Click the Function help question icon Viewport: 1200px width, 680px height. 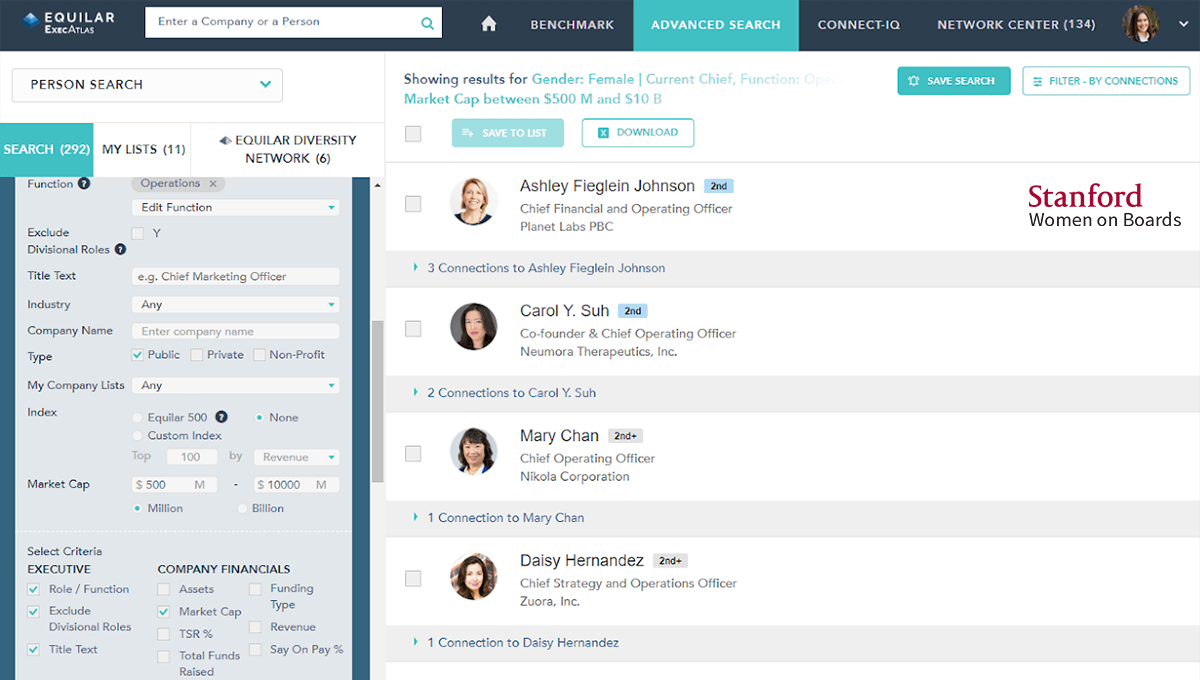84,184
